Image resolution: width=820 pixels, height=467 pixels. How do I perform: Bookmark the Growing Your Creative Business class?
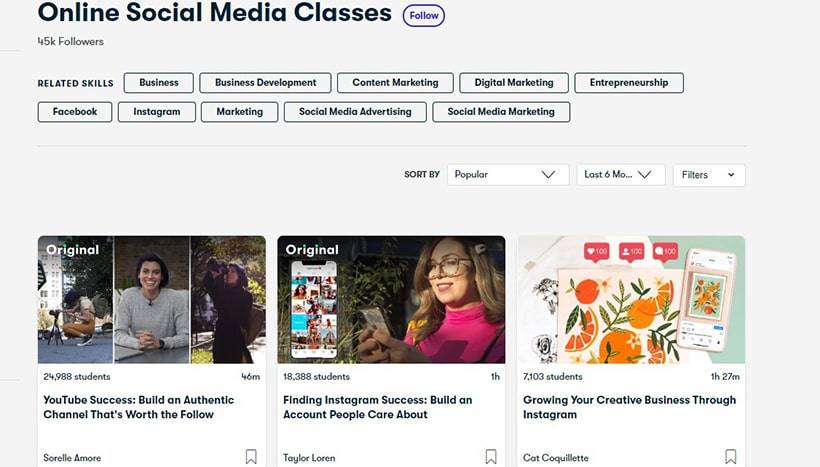(731, 457)
